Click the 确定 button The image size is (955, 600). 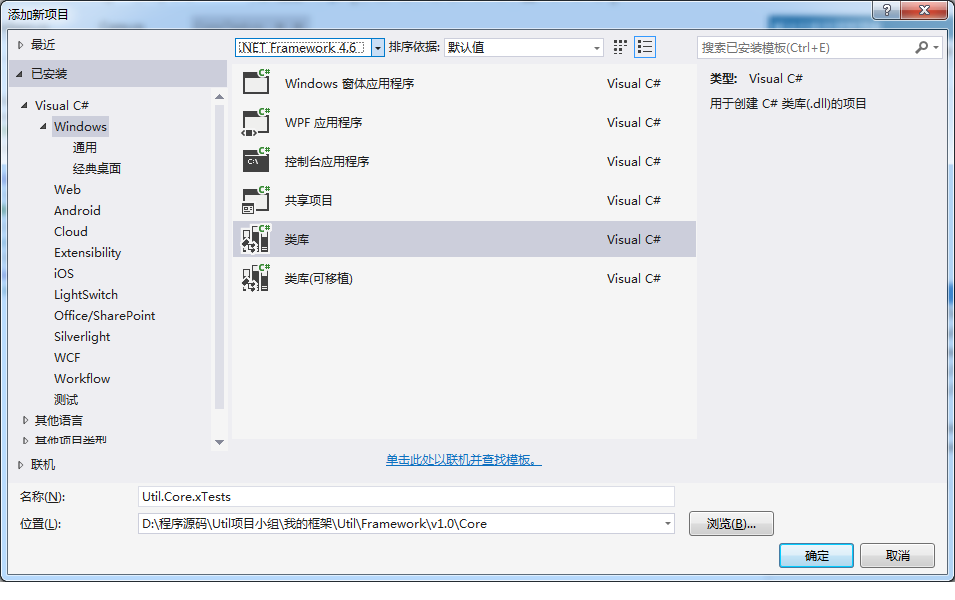[x=816, y=556]
